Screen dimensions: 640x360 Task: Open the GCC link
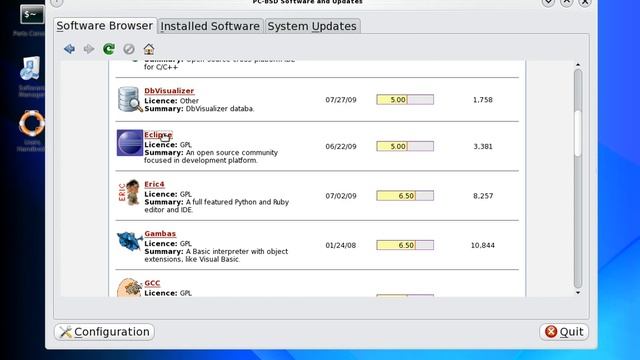[x=152, y=283]
